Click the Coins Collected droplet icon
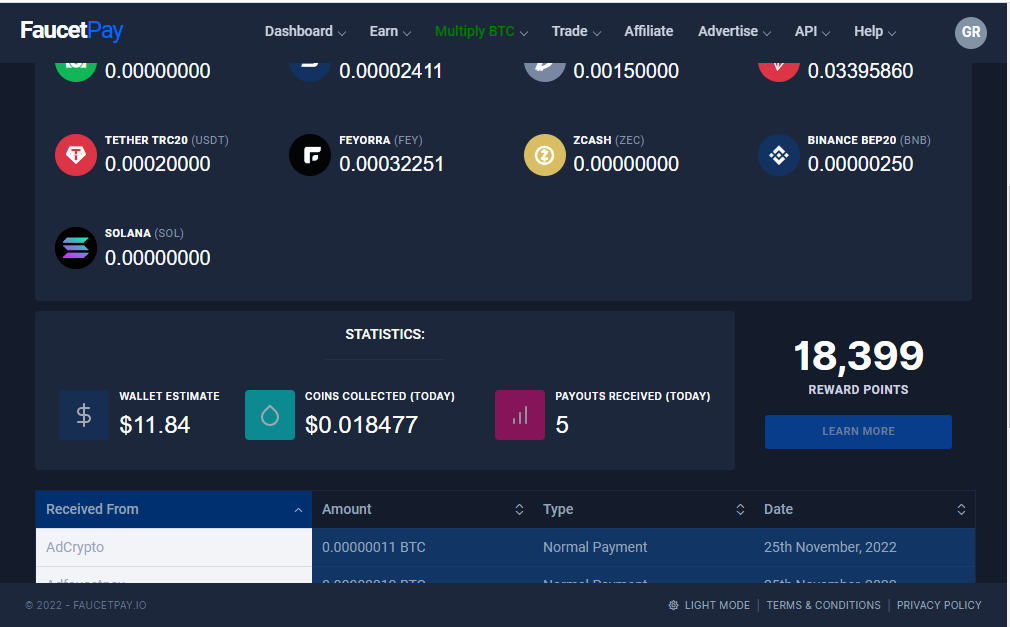 pyautogui.click(x=270, y=415)
